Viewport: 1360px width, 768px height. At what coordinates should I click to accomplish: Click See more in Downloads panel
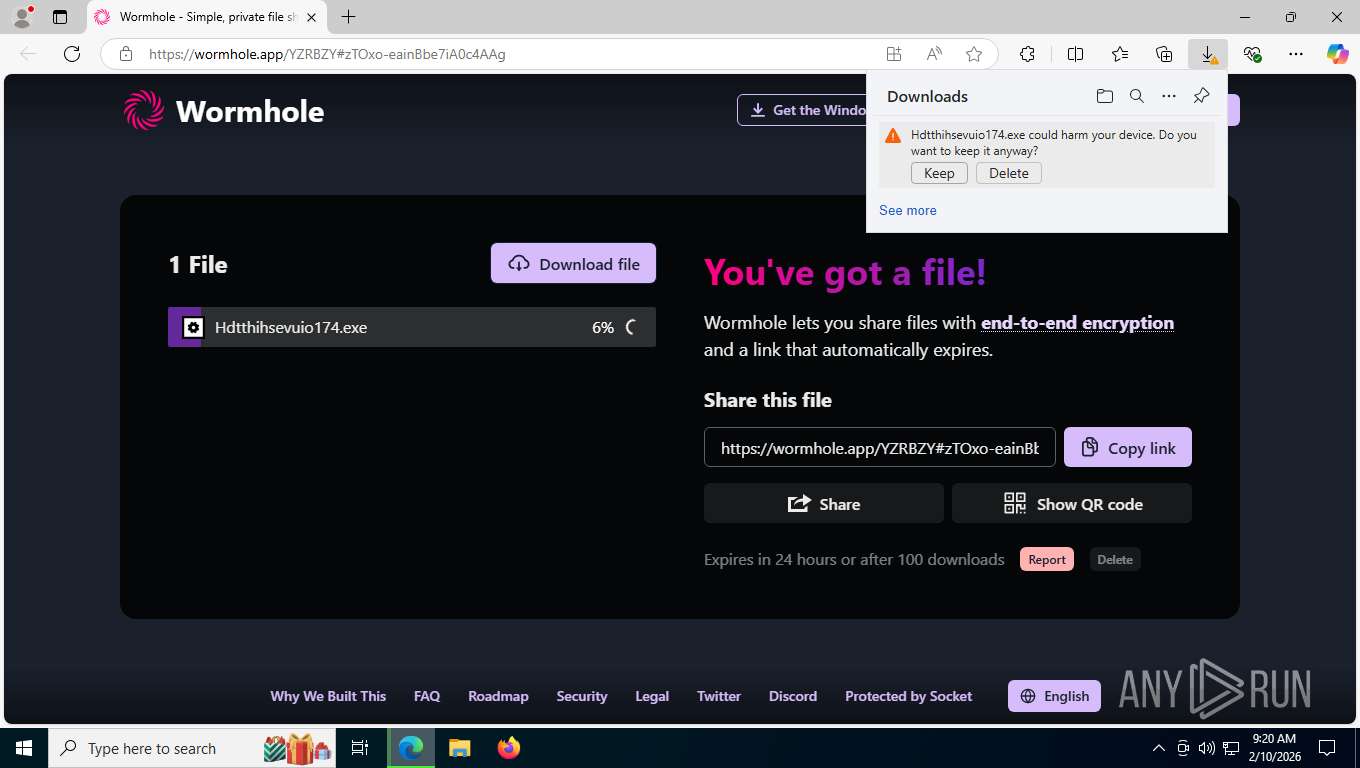click(908, 210)
